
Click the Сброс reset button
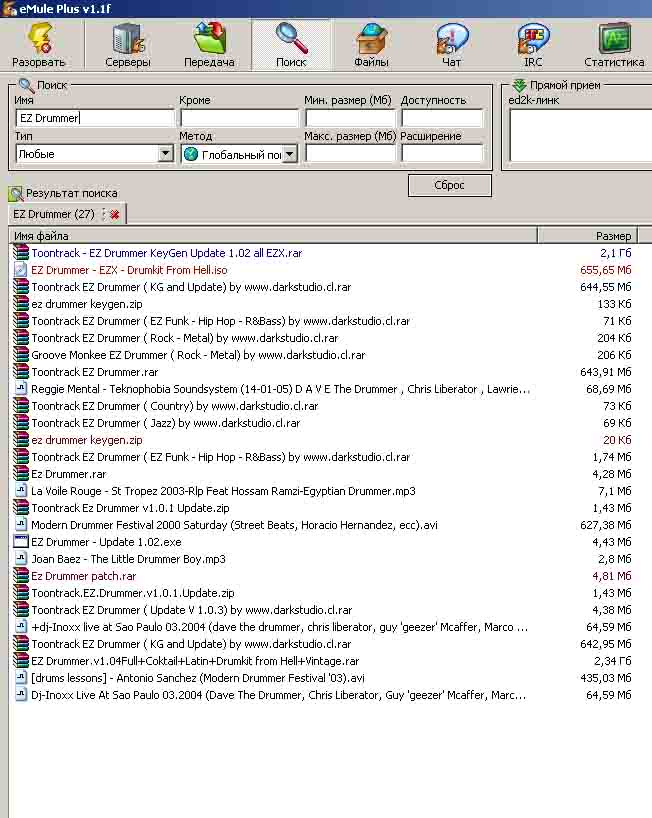450,185
